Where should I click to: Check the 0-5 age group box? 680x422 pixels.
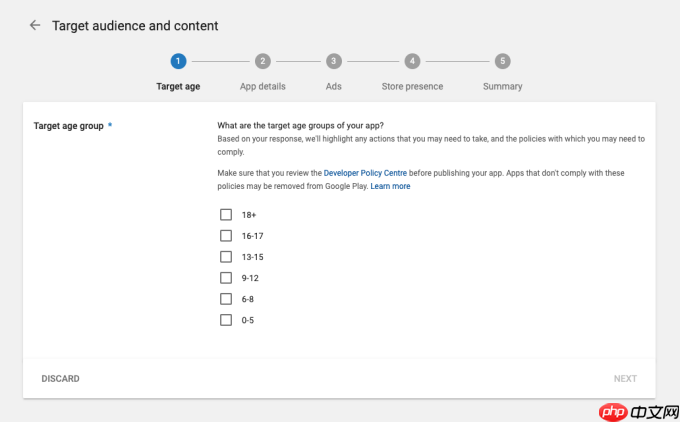click(x=226, y=320)
